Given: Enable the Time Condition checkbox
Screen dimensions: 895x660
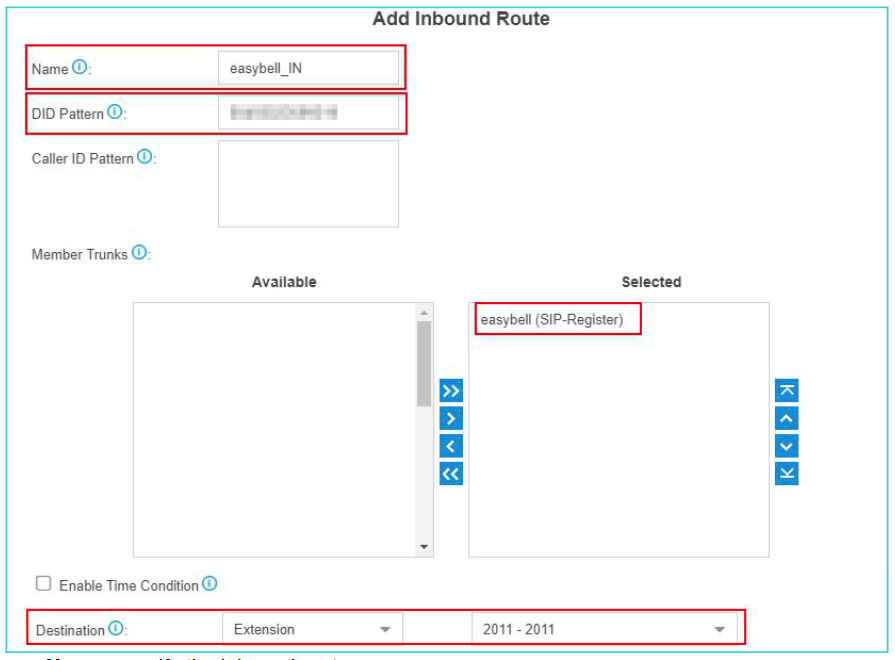Looking at the screenshot, I should 43,584.
